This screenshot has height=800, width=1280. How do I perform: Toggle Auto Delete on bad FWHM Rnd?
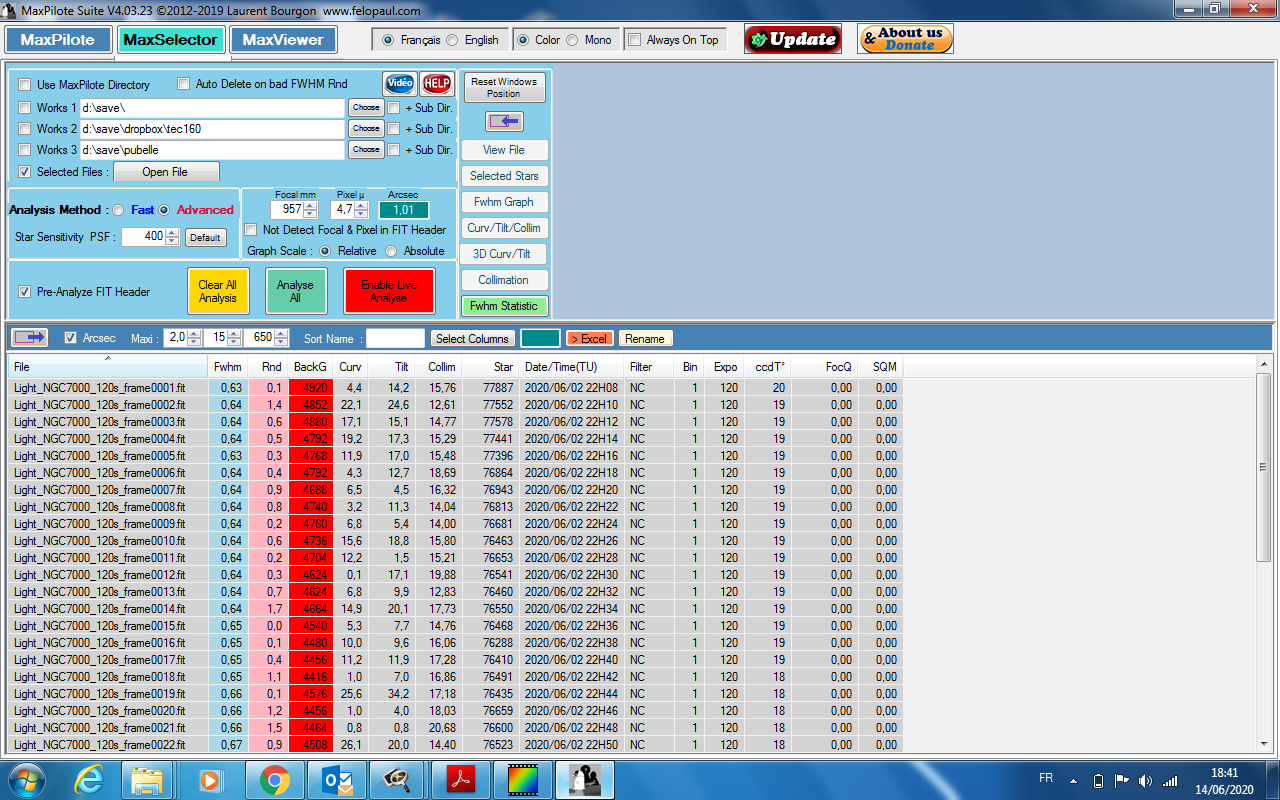point(183,84)
